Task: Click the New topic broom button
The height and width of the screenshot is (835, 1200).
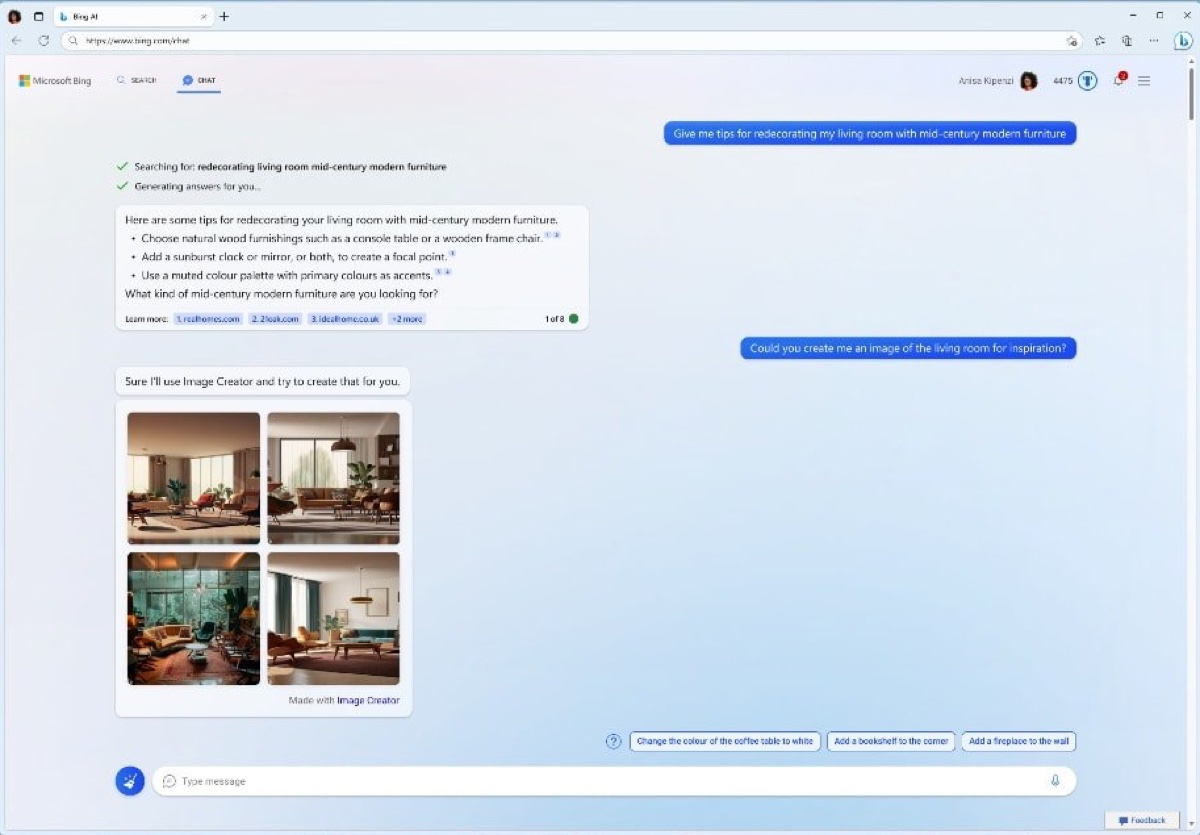Action: 130,781
